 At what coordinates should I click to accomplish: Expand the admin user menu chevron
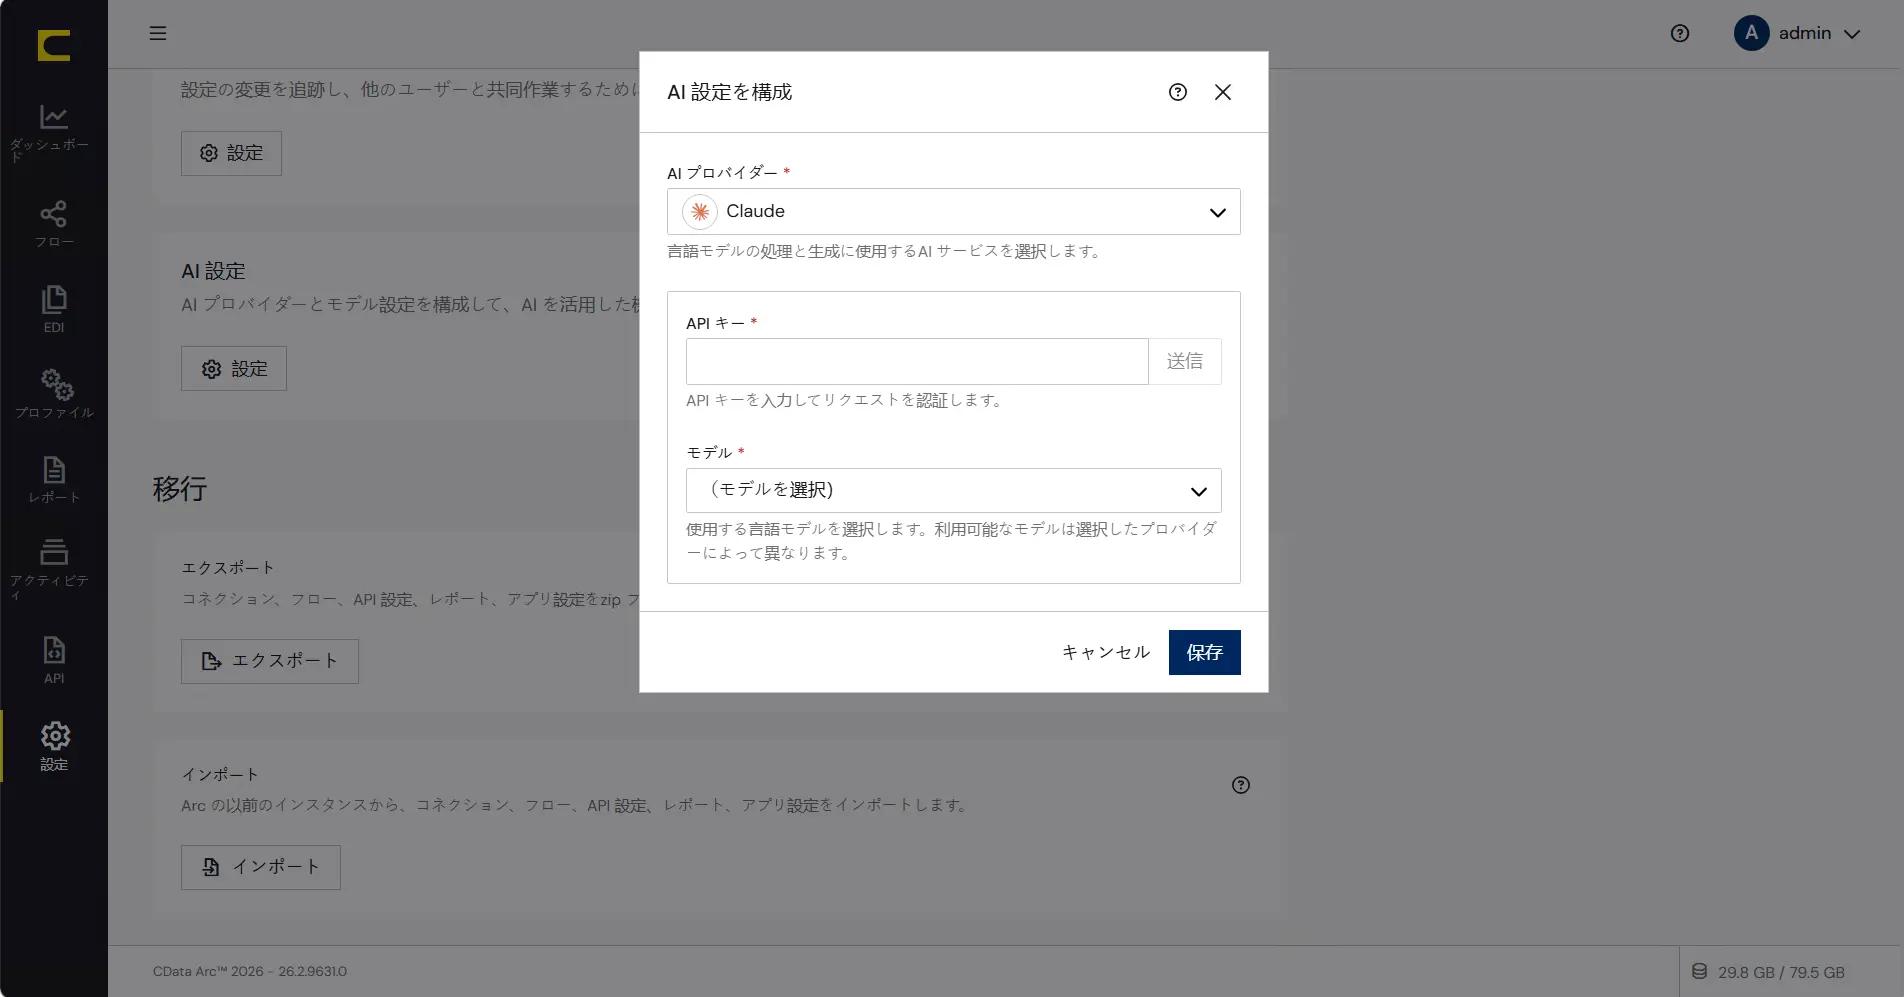1852,34
